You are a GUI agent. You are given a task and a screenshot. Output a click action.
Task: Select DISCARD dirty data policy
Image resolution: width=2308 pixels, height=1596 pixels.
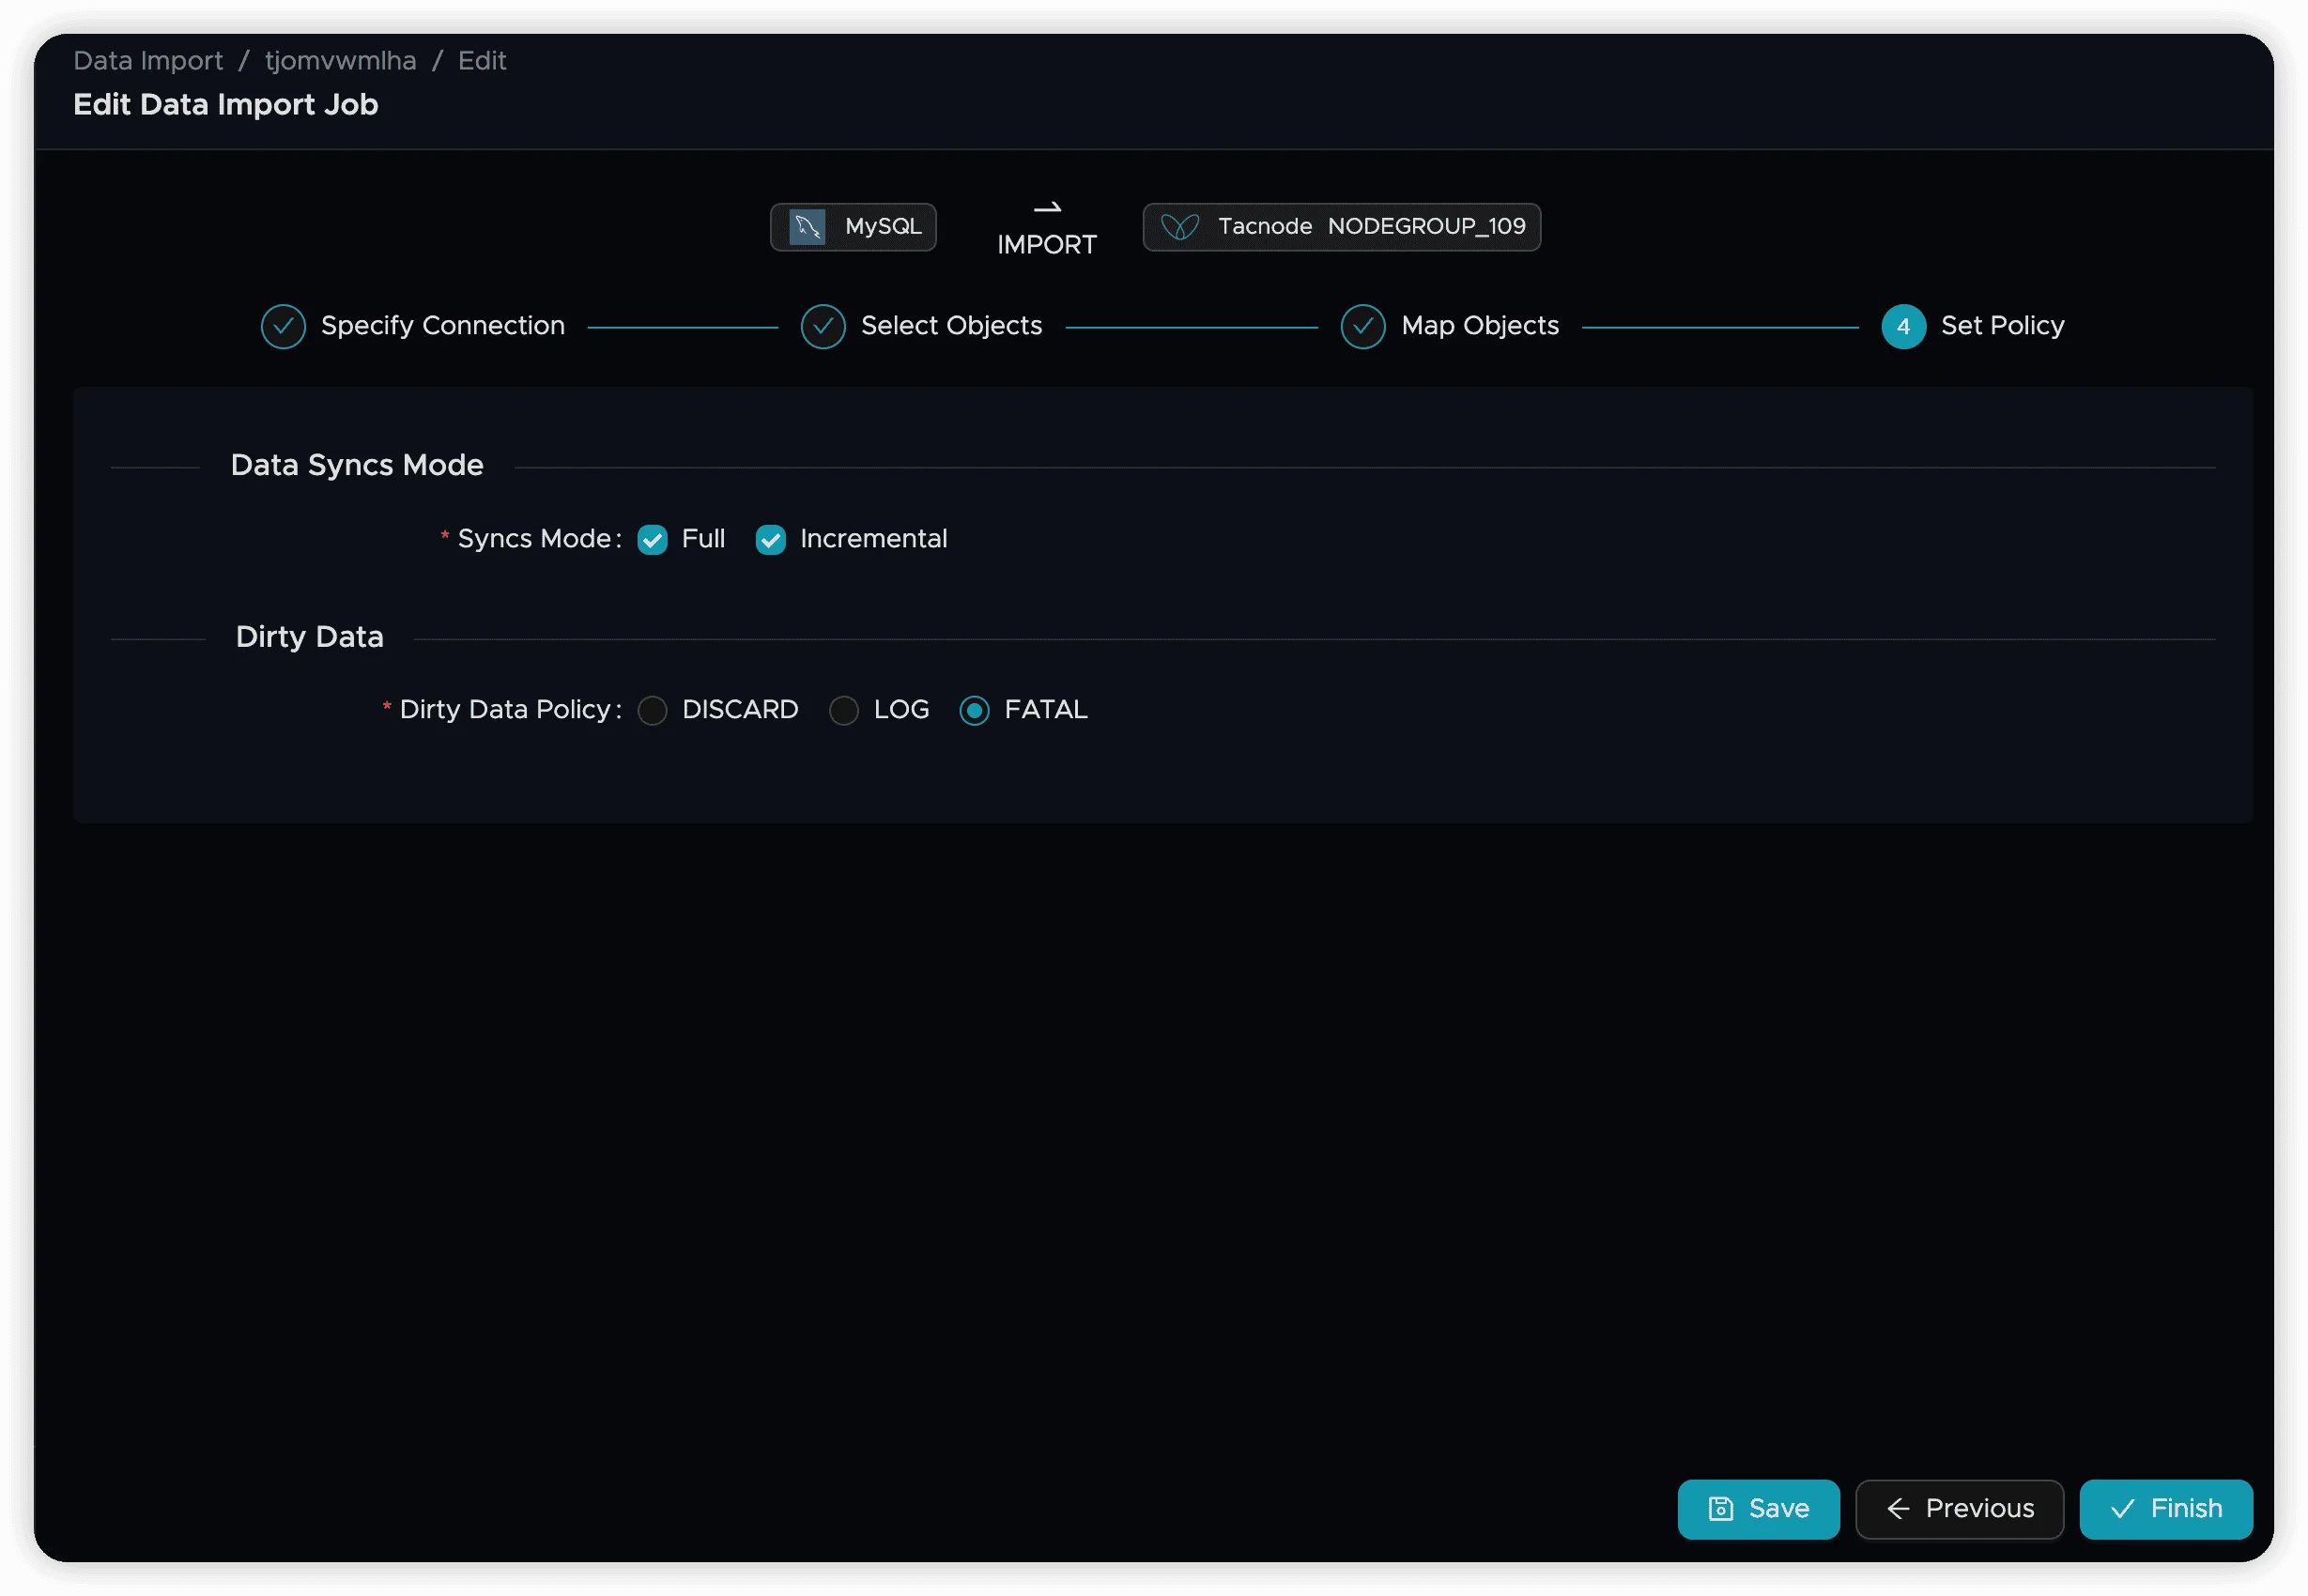652,711
